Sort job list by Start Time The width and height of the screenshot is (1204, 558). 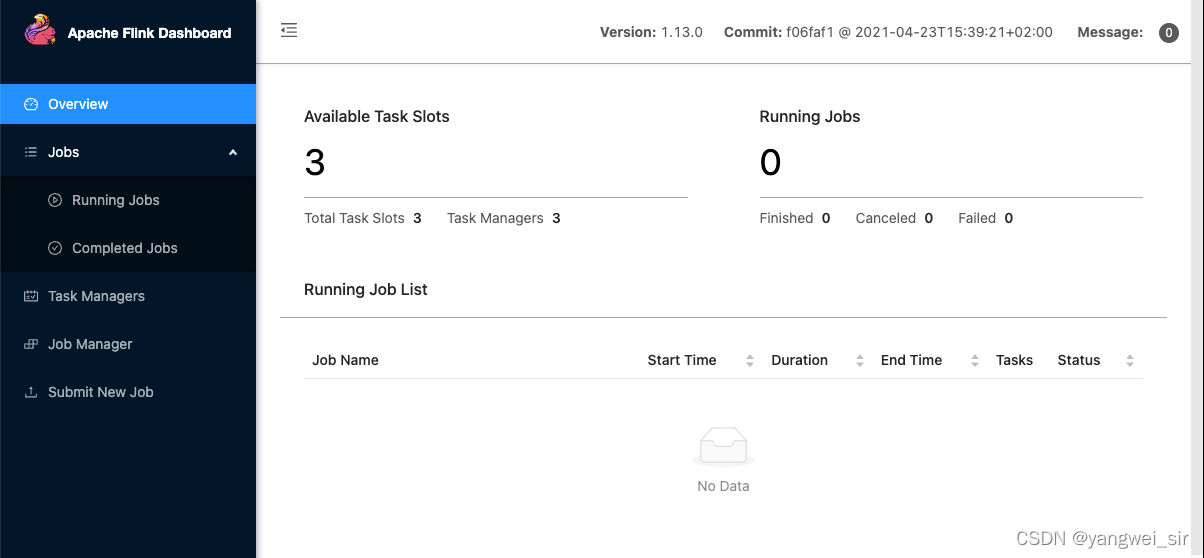click(x=750, y=361)
